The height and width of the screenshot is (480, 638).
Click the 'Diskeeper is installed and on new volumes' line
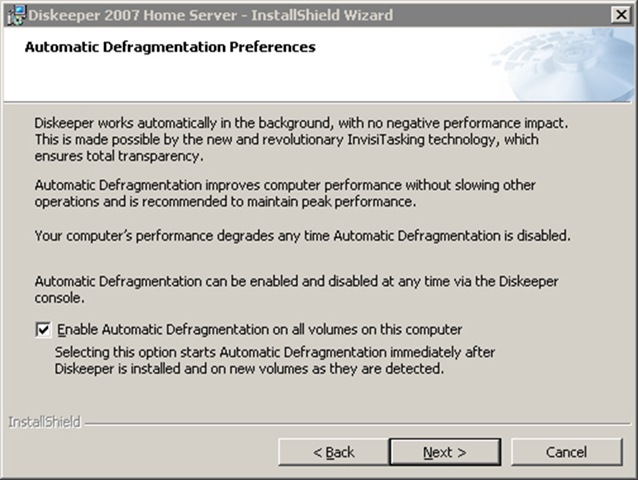249,369
